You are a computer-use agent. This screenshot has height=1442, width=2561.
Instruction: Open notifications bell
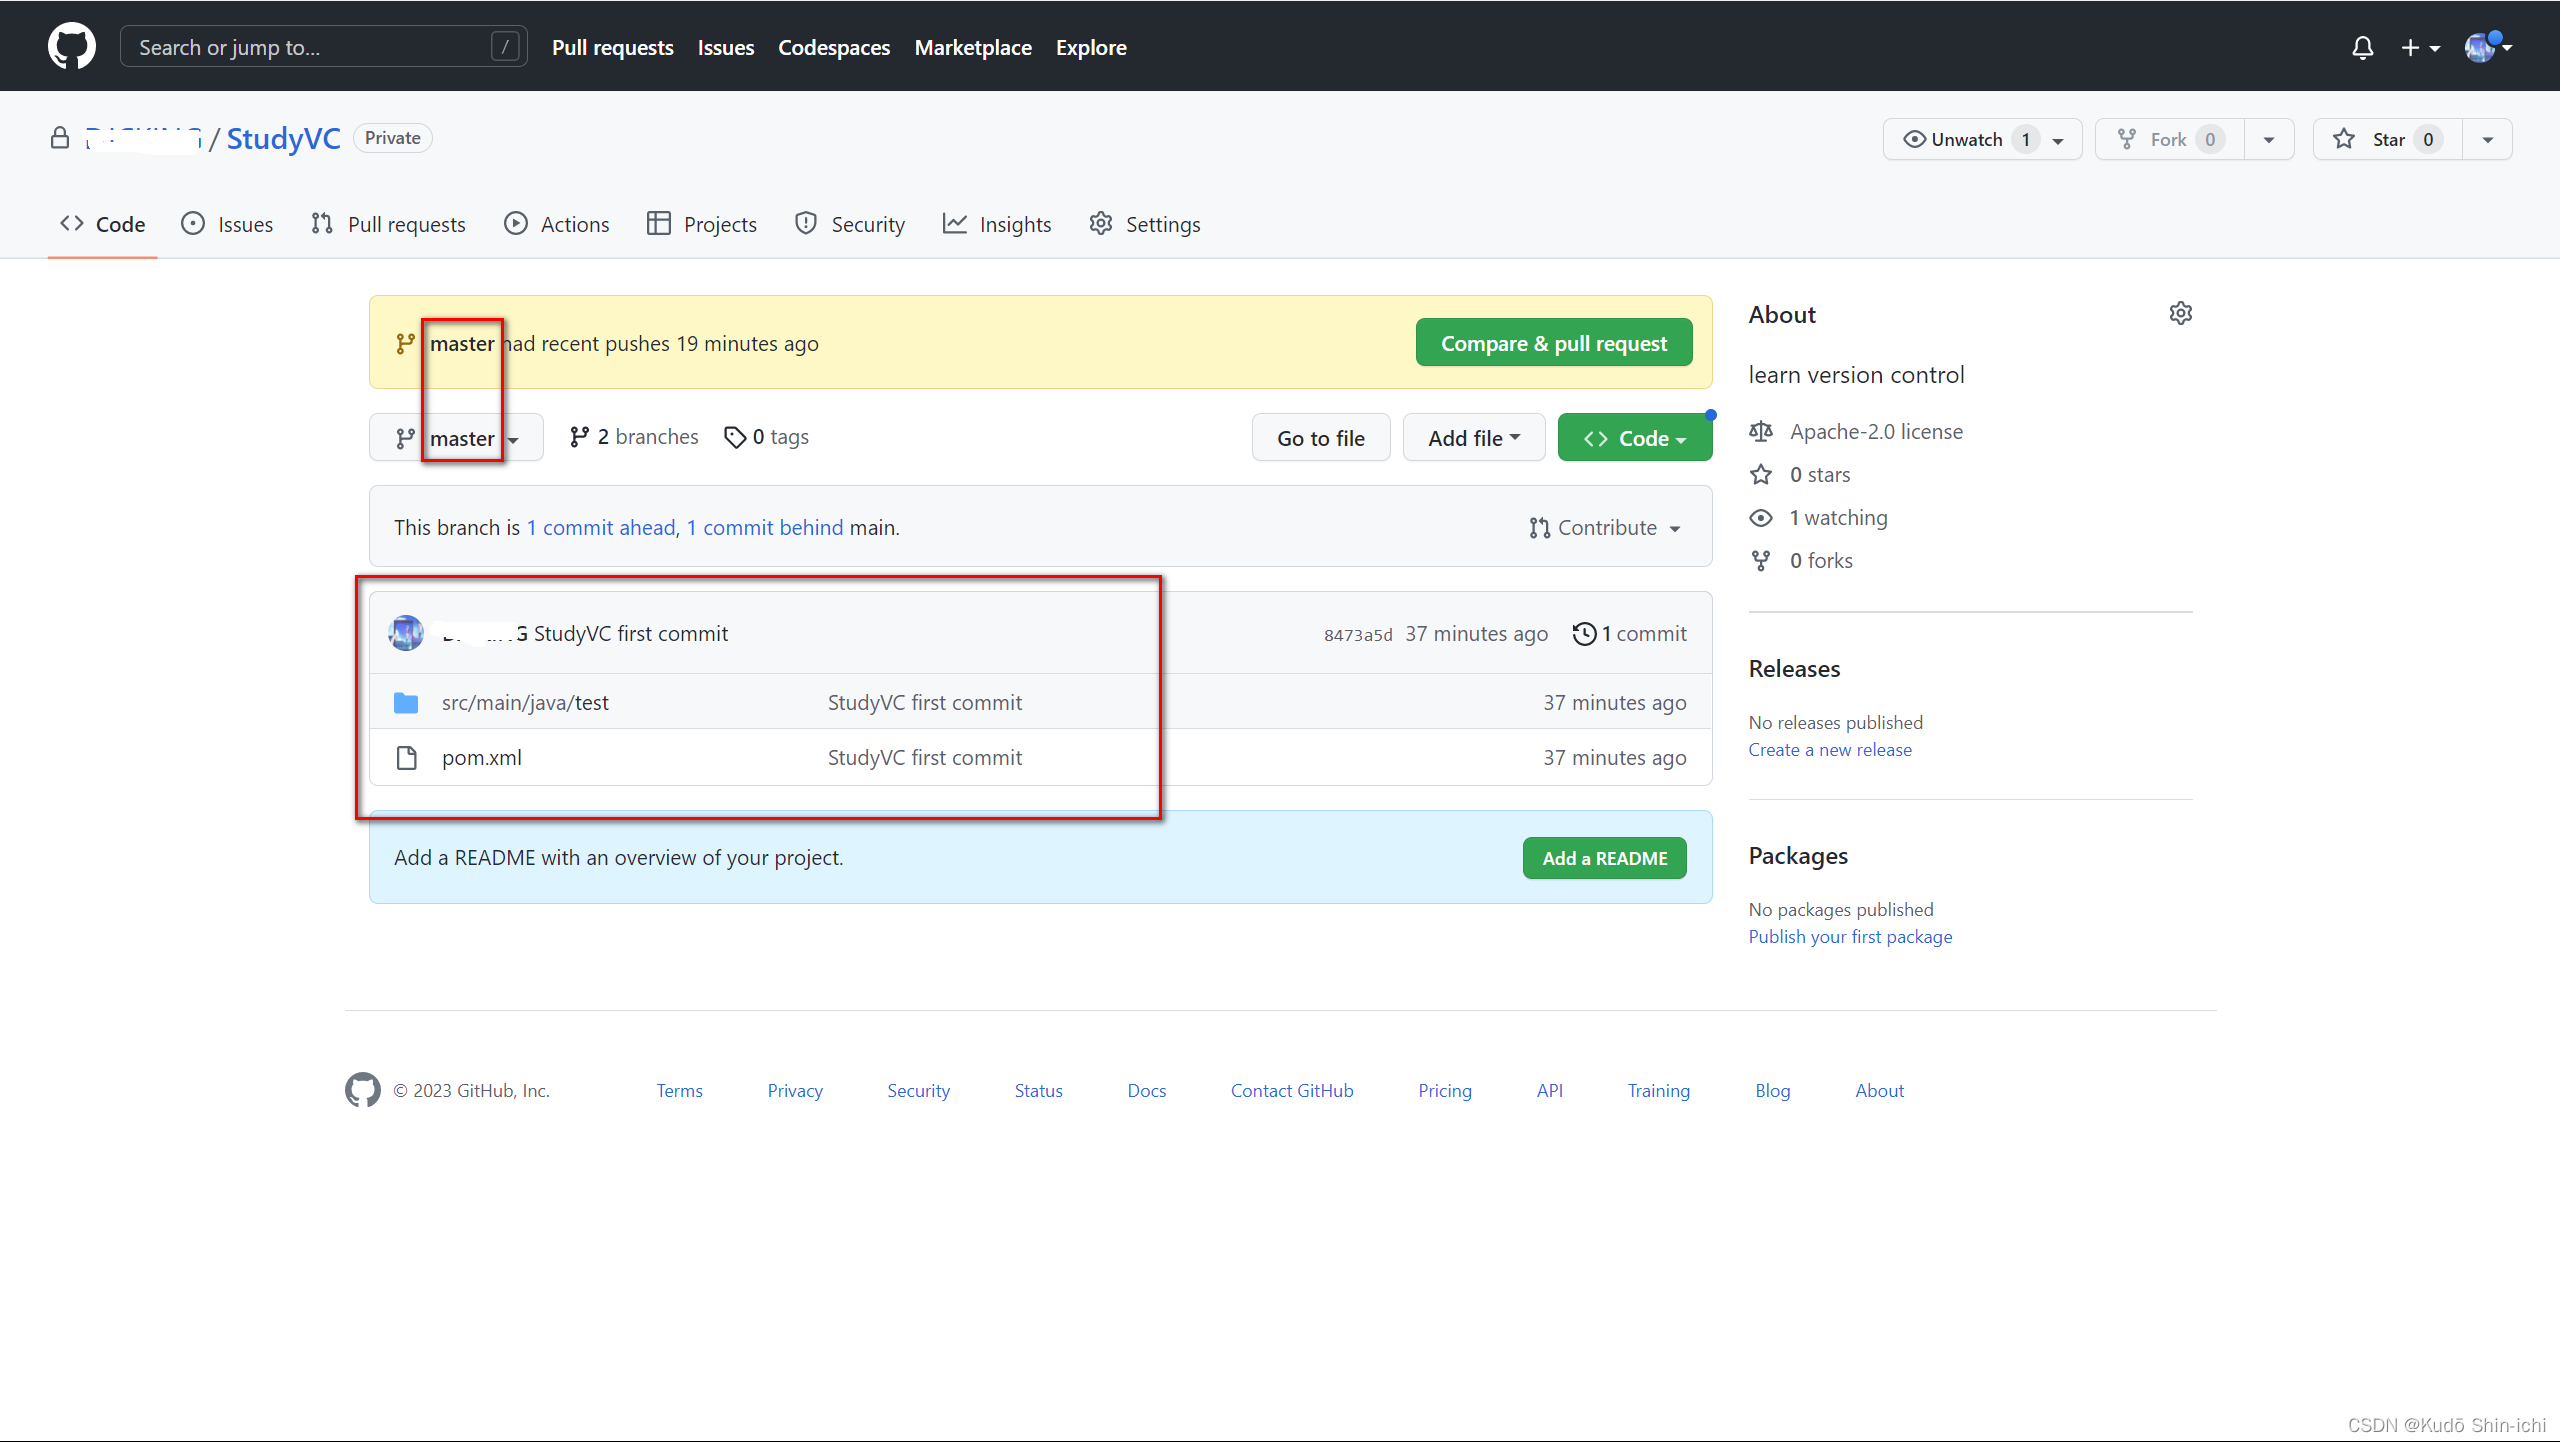pyautogui.click(x=2362, y=48)
